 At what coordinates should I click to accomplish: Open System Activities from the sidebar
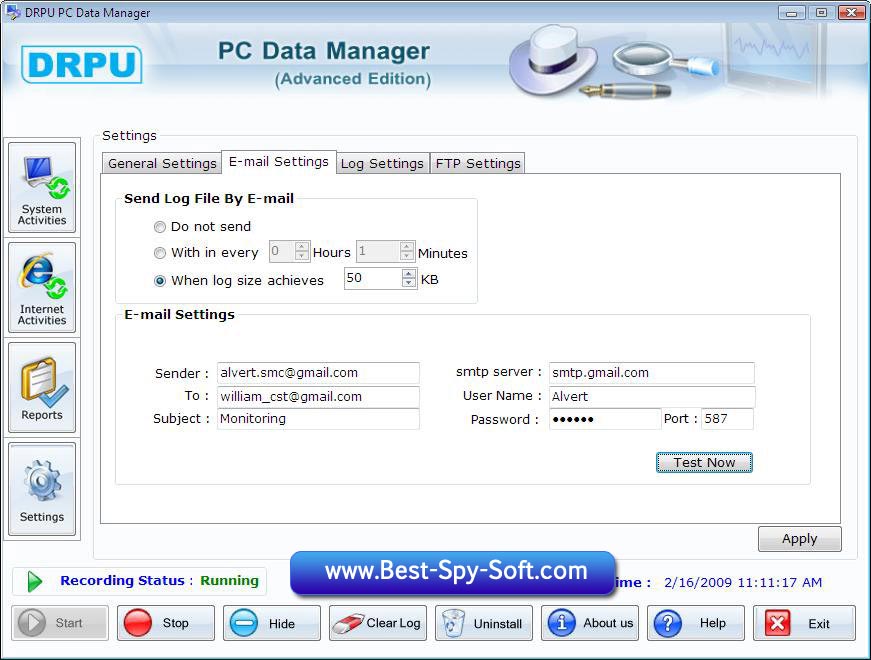point(42,188)
